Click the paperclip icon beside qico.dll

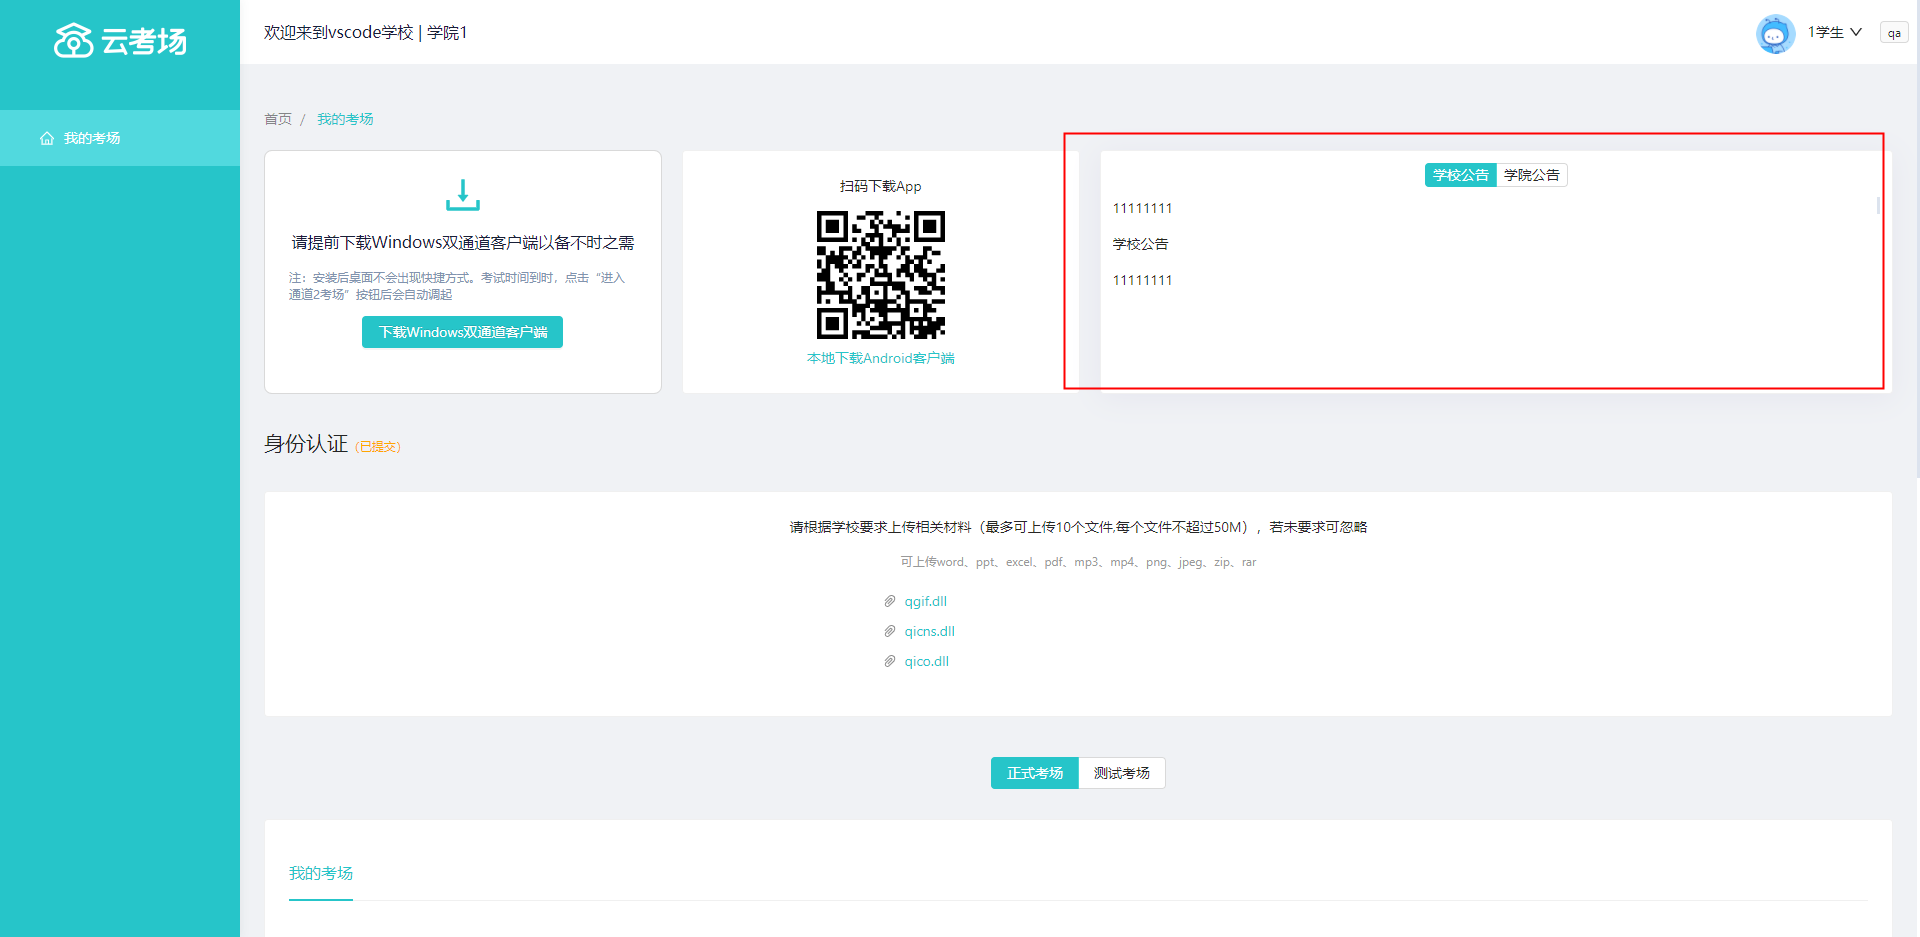(x=889, y=661)
